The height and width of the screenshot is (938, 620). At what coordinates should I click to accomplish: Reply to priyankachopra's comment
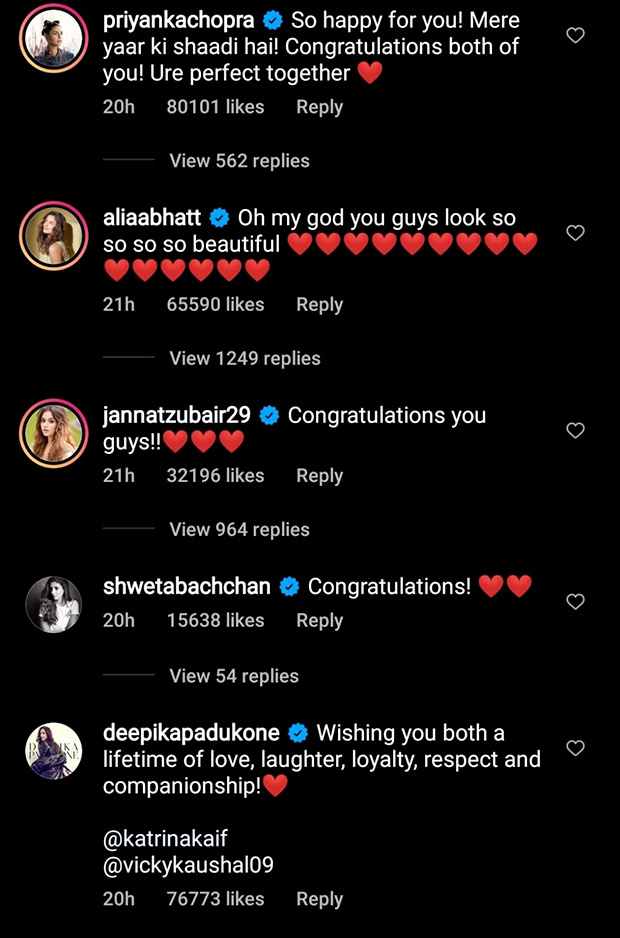tap(319, 107)
